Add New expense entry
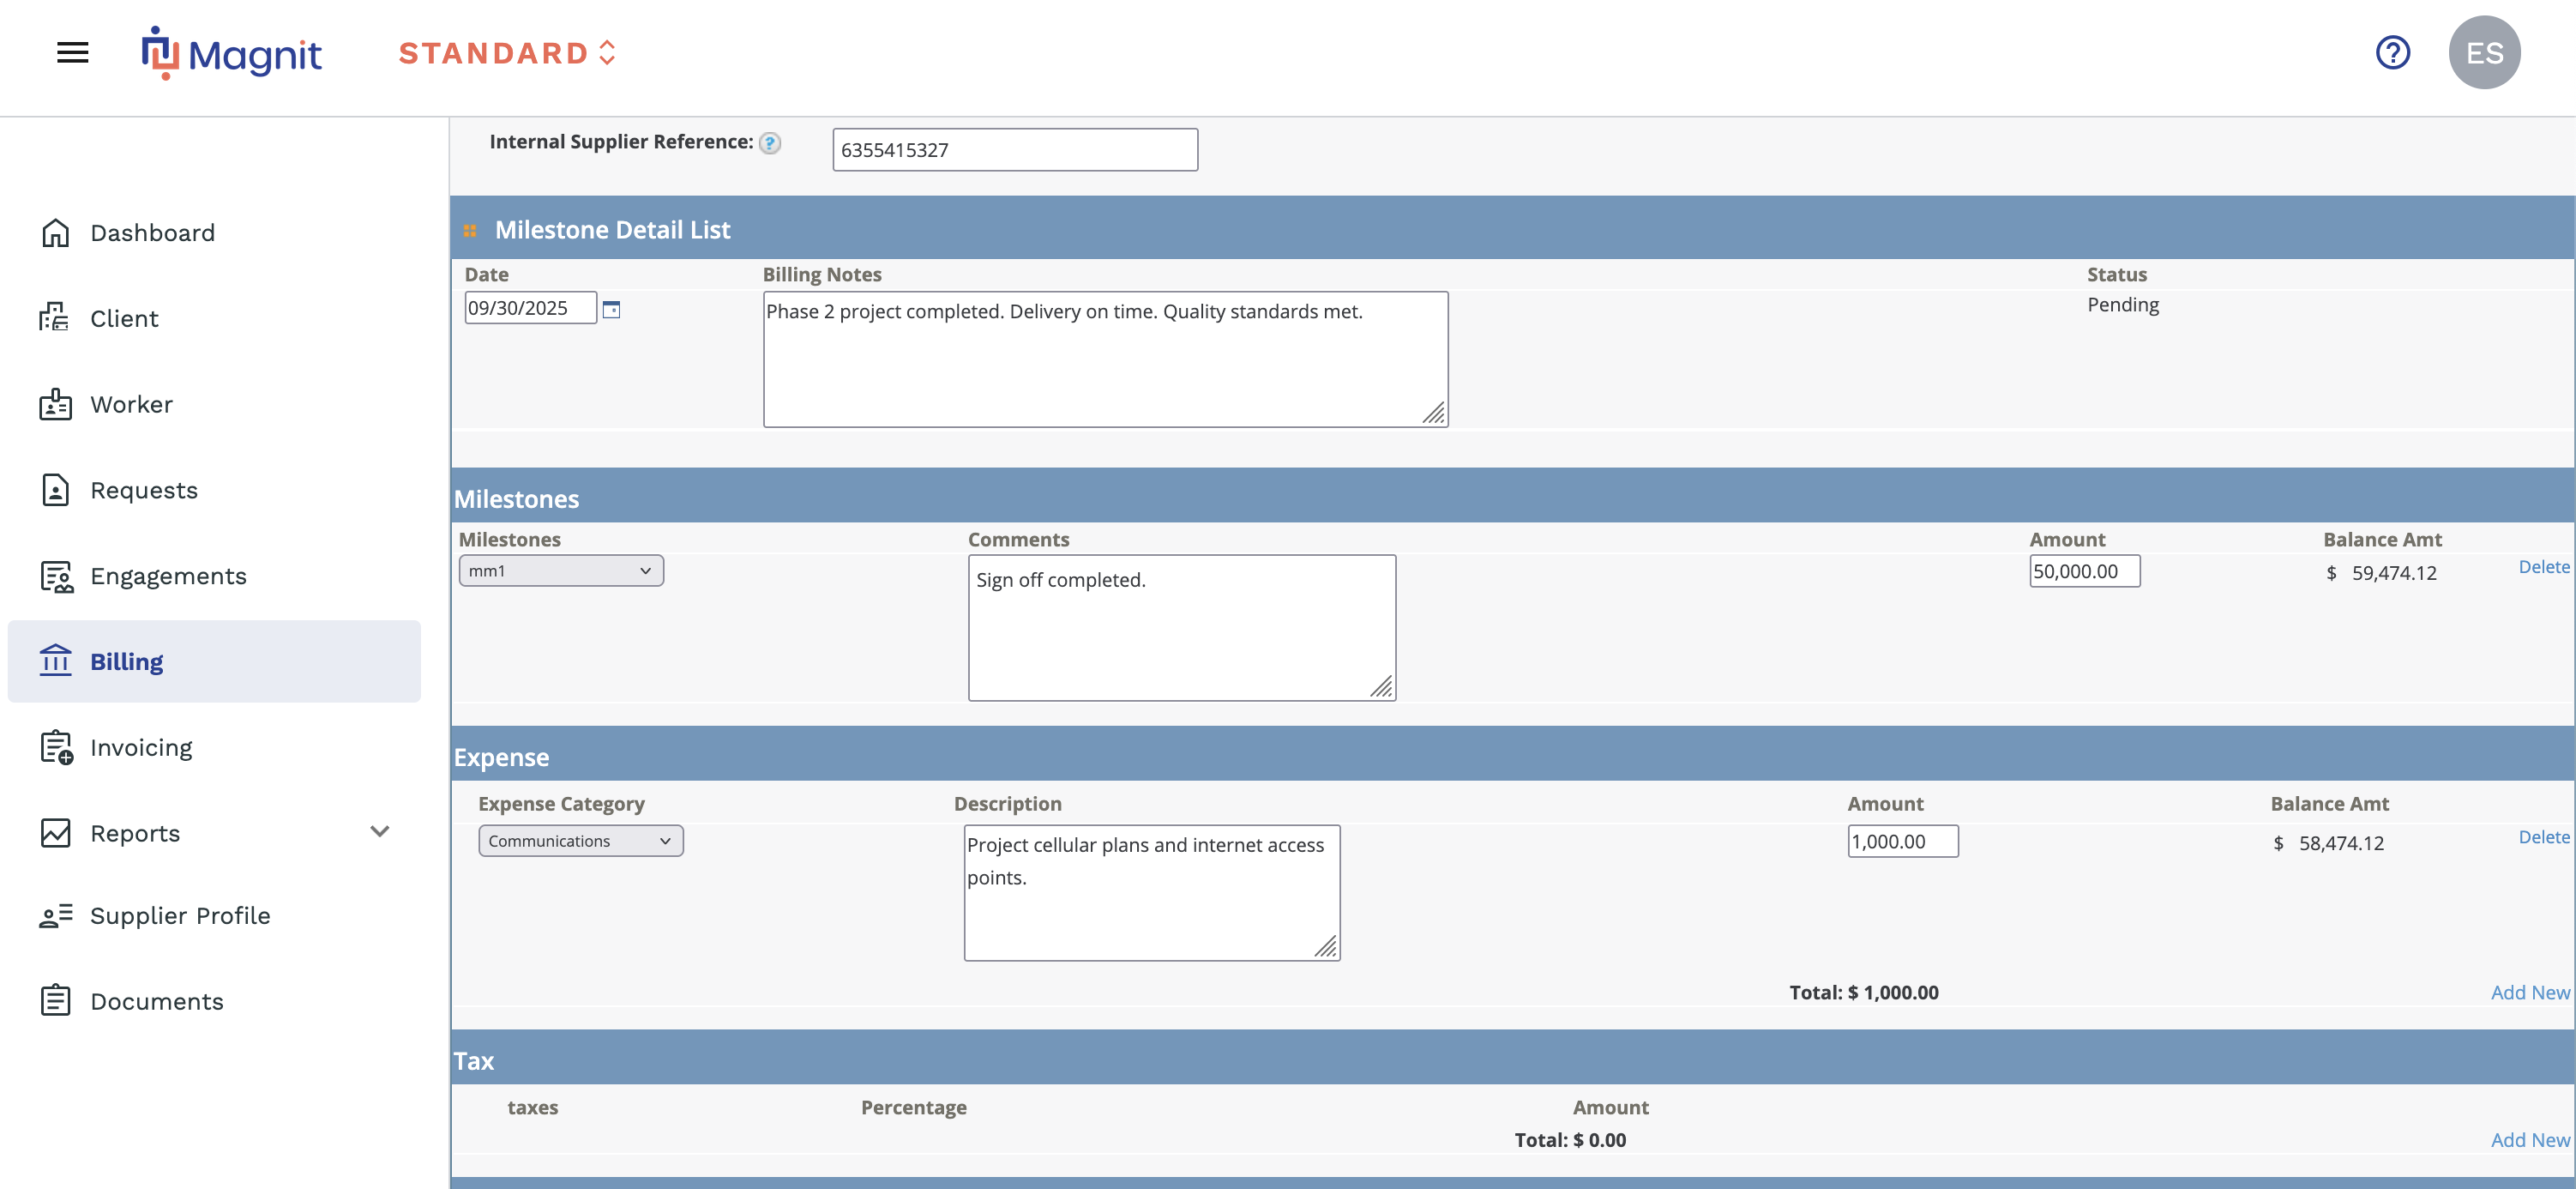The image size is (2576, 1189). [2528, 992]
